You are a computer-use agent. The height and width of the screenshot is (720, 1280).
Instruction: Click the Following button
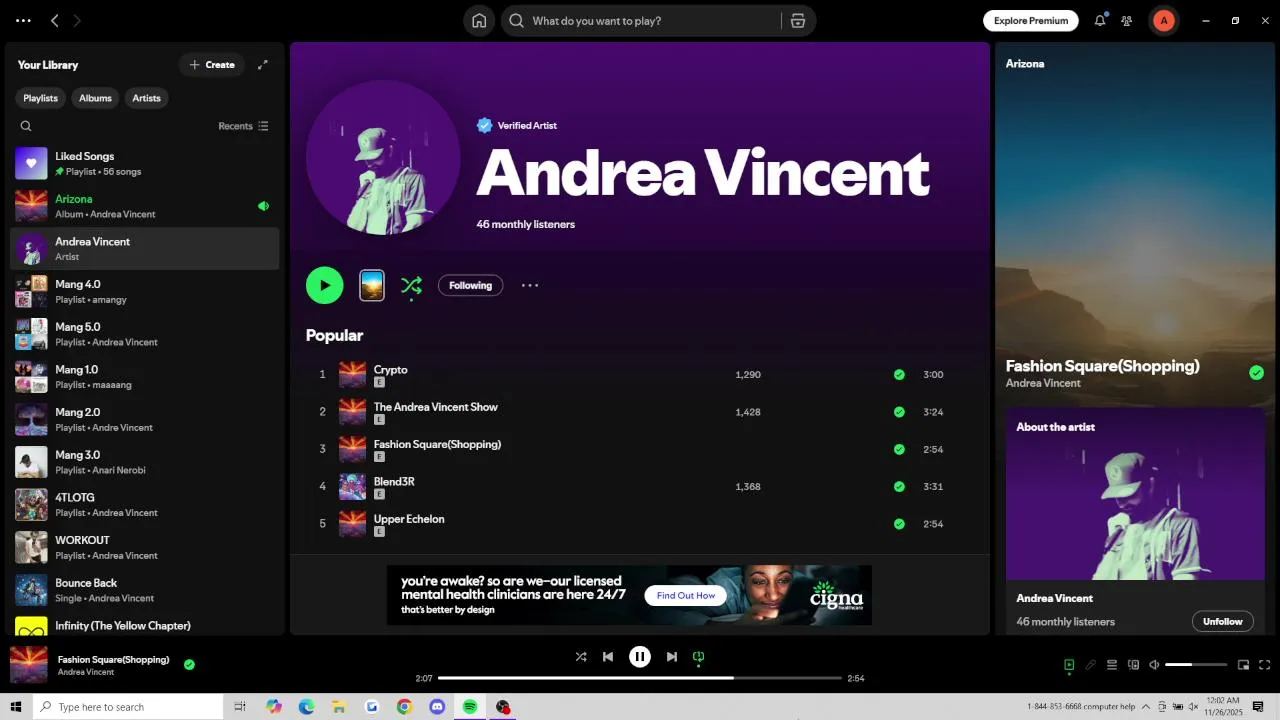tap(470, 286)
